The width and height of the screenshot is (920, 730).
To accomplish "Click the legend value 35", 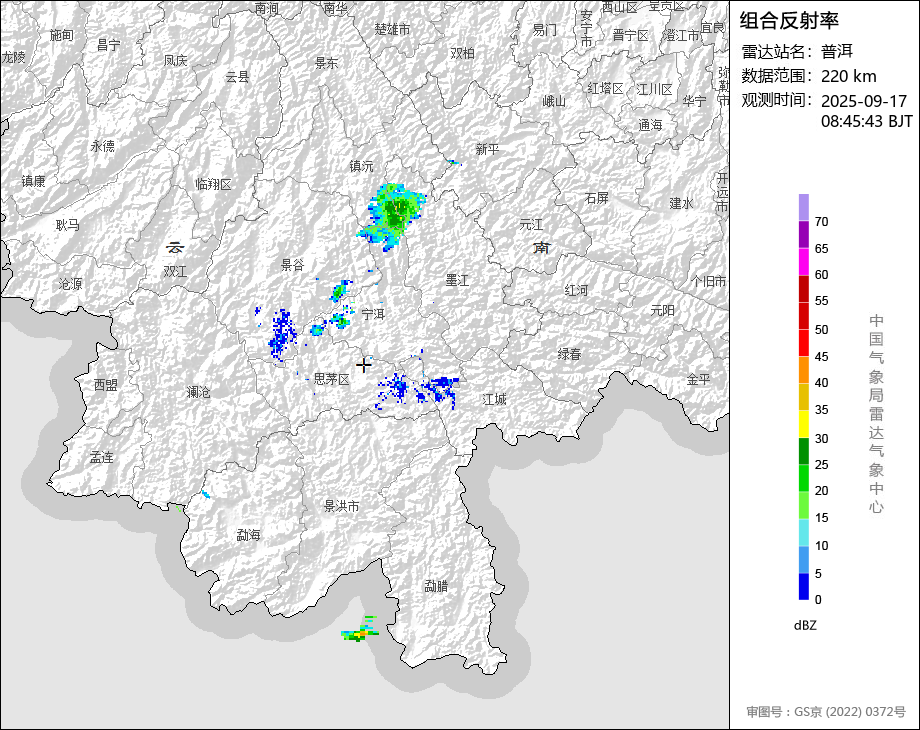I will (x=821, y=410).
